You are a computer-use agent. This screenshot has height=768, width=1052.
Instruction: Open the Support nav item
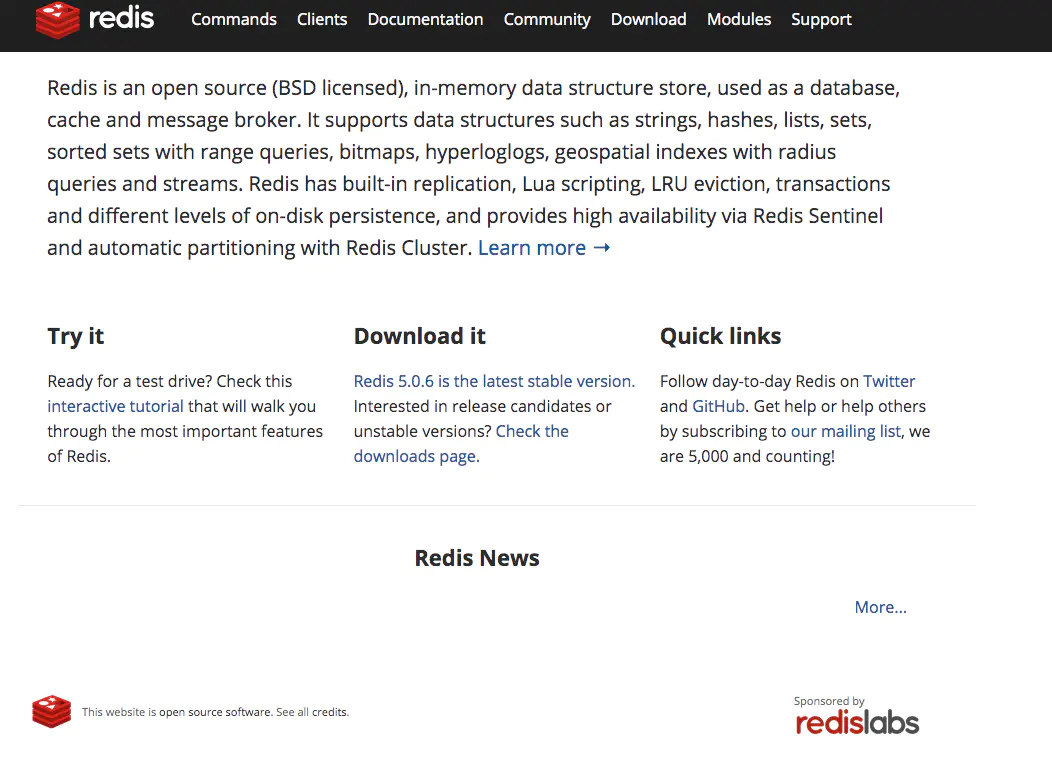click(x=821, y=19)
